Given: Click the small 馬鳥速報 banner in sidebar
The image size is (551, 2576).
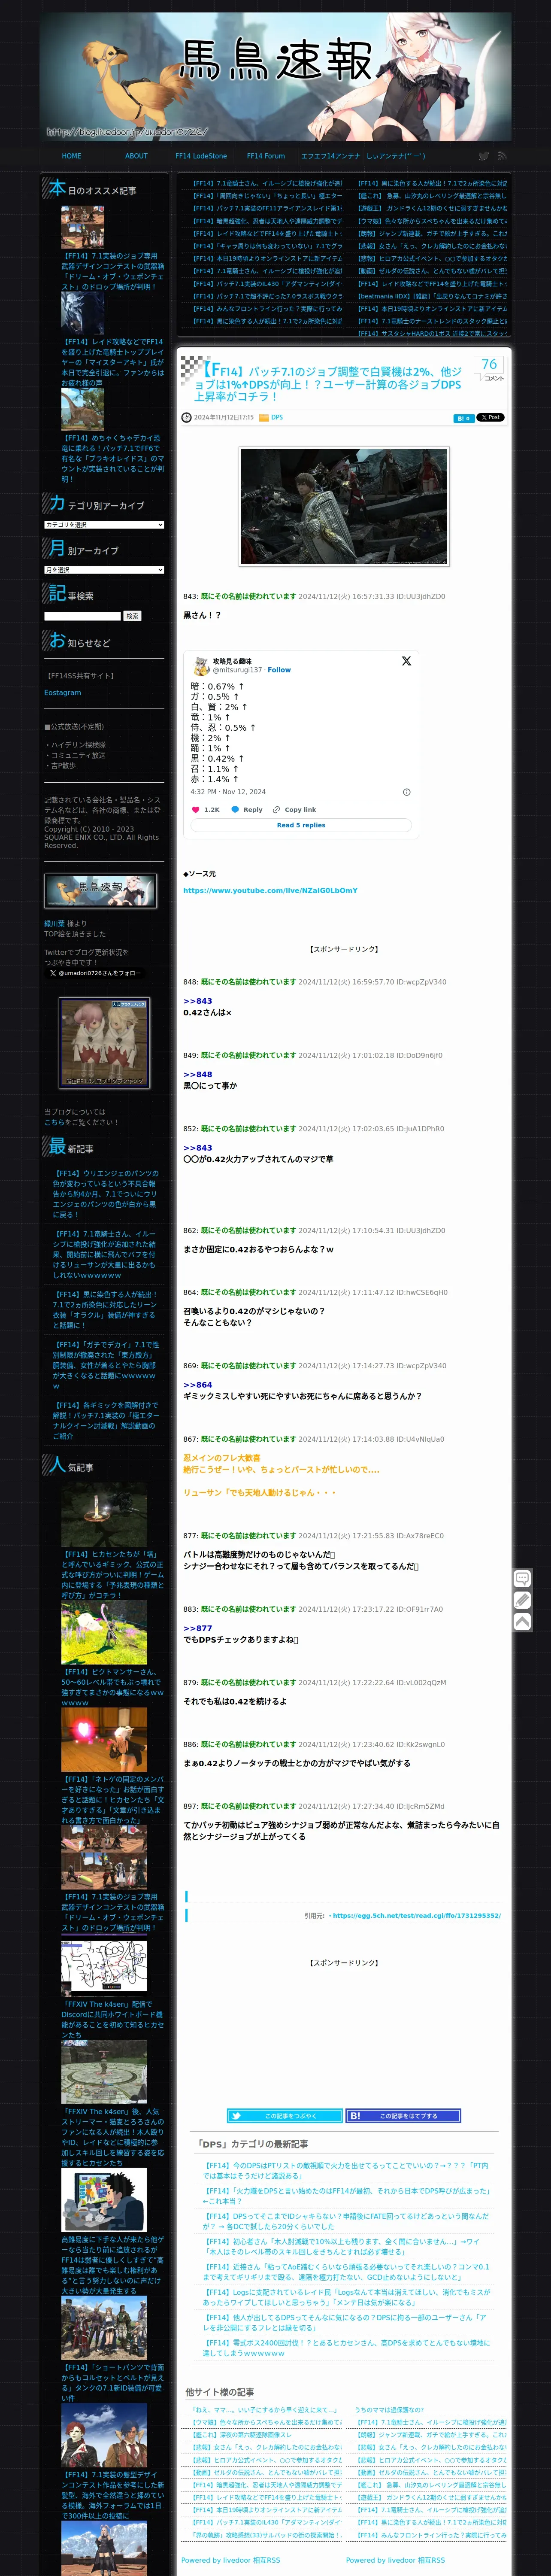Looking at the screenshot, I should (x=100, y=890).
